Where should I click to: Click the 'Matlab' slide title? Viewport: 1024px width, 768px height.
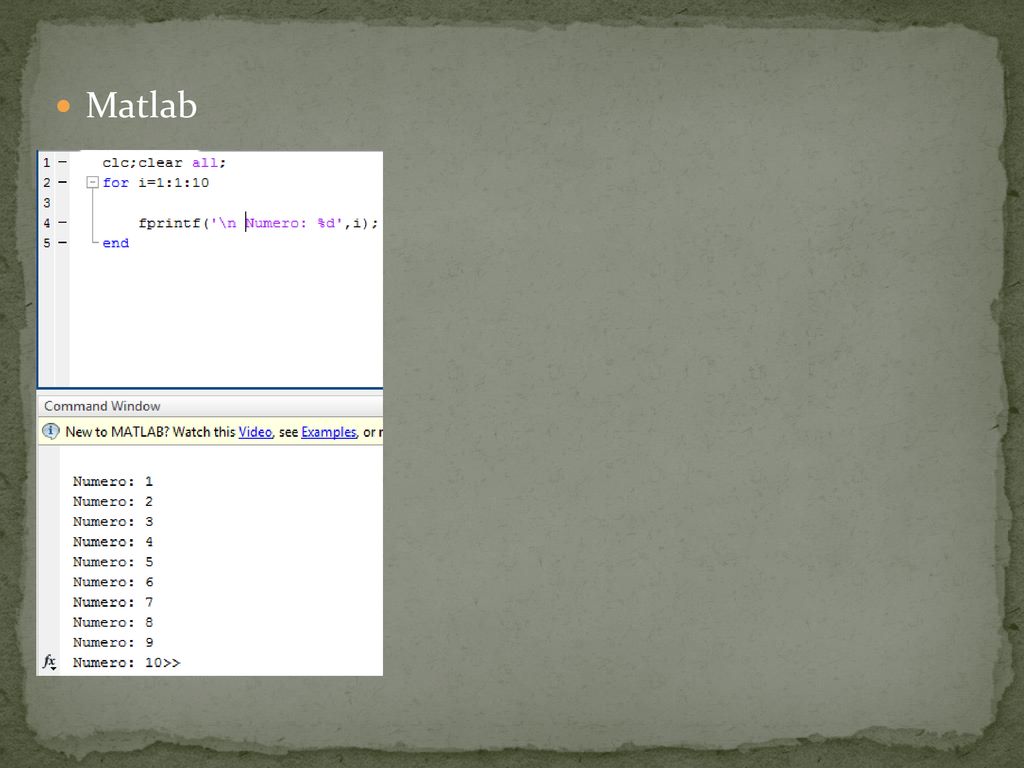point(141,105)
